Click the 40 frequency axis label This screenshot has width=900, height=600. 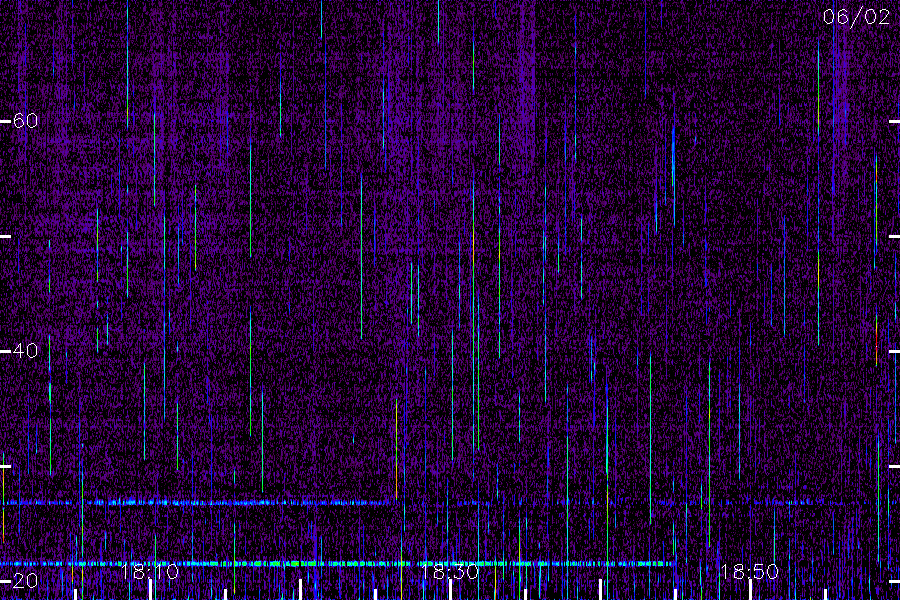click(25, 350)
